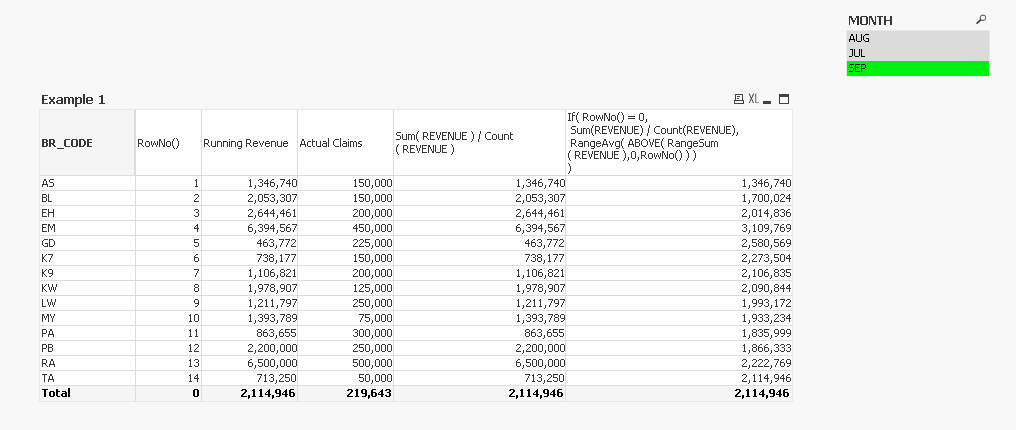Select branch code K9
This screenshot has width=1016, height=430.
click(87, 273)
